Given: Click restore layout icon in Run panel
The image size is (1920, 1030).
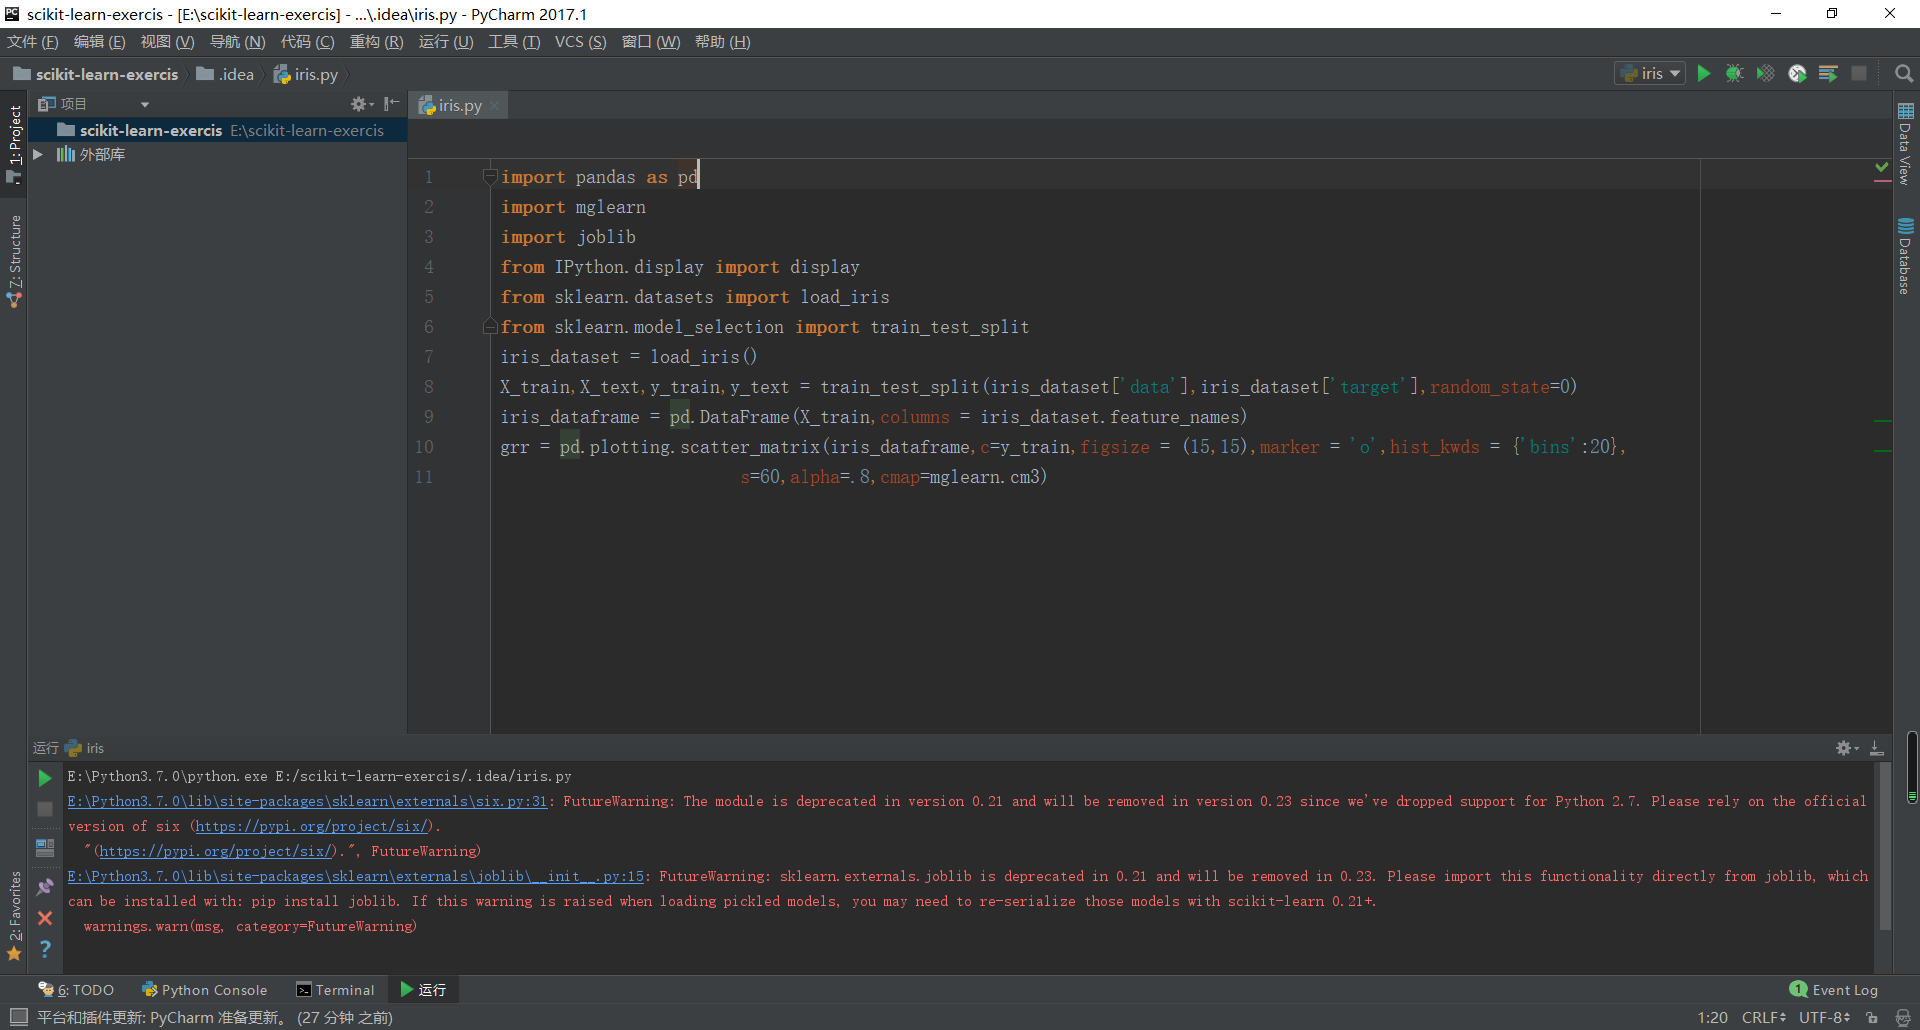Looking at the screenshot, I should pyautogui.click(x=45, y=847).
